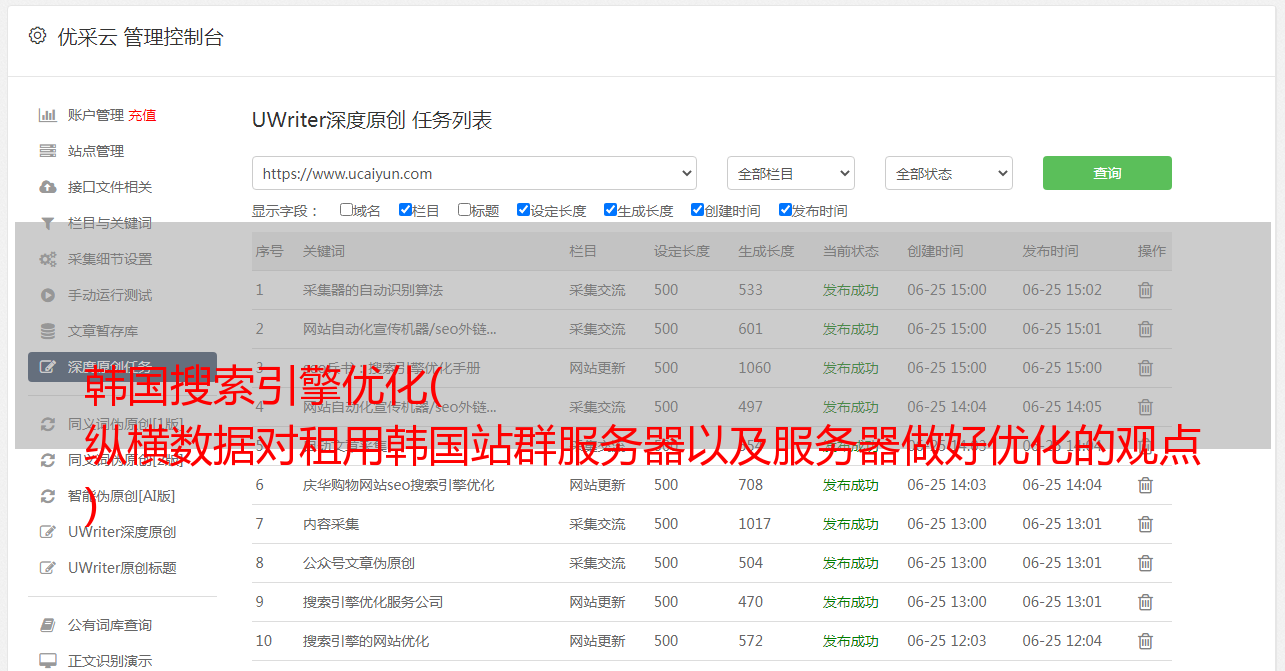Click generated length value 1017
The height and width of the screenshot is (671, 1285).
pos(755,524)
